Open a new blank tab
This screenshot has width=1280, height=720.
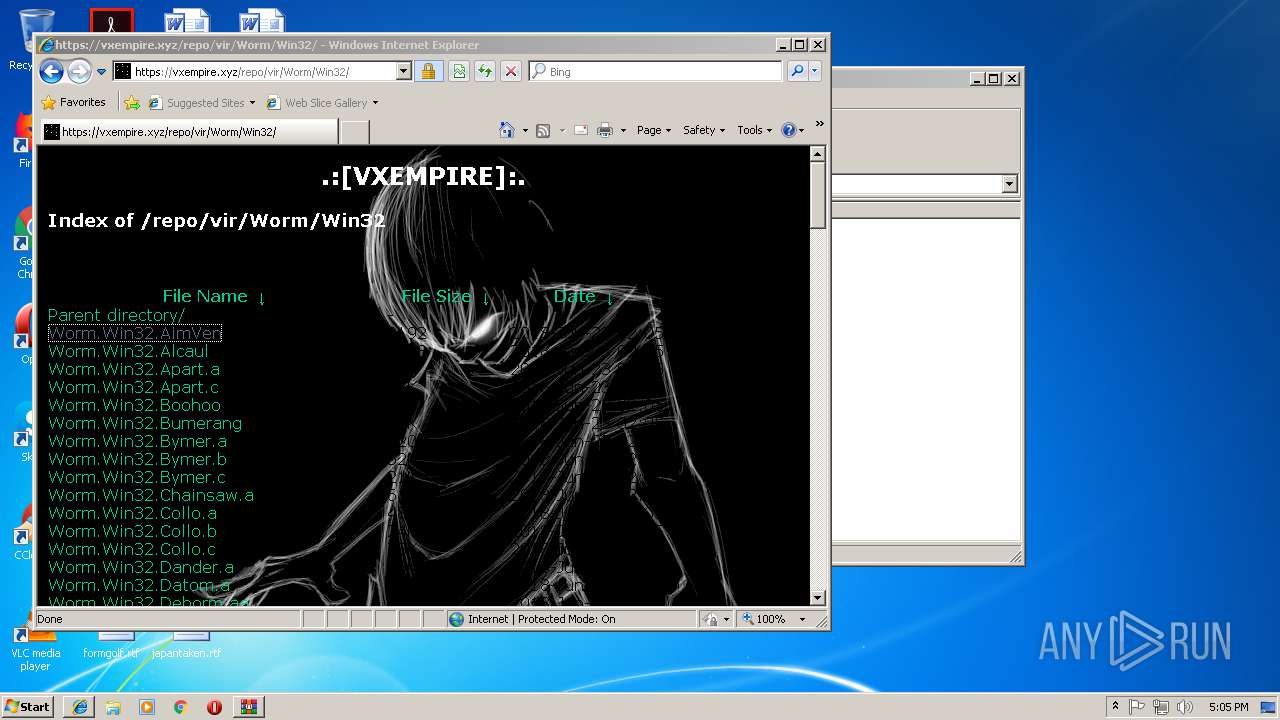point(355,131)
